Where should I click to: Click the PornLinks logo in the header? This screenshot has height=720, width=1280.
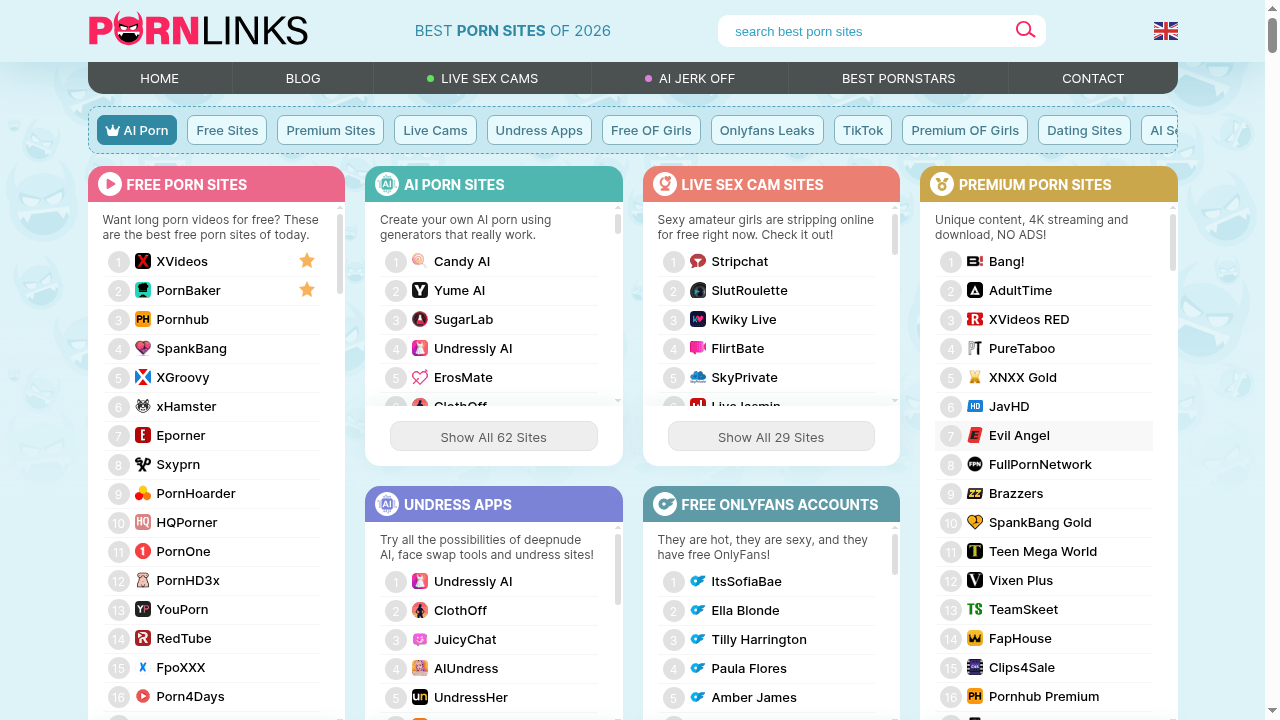pos(198,30)
